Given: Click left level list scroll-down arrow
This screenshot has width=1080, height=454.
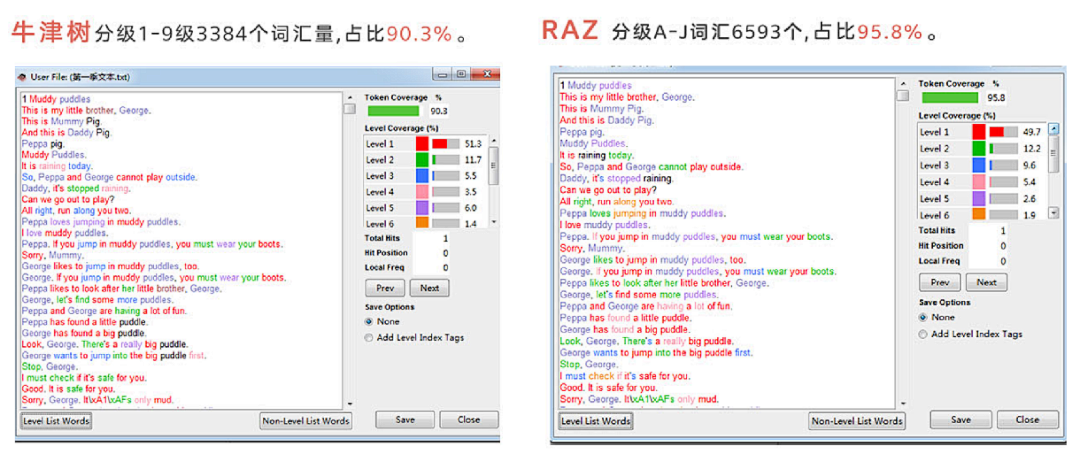Looking at the screenshot, I should tap(493, 222).
